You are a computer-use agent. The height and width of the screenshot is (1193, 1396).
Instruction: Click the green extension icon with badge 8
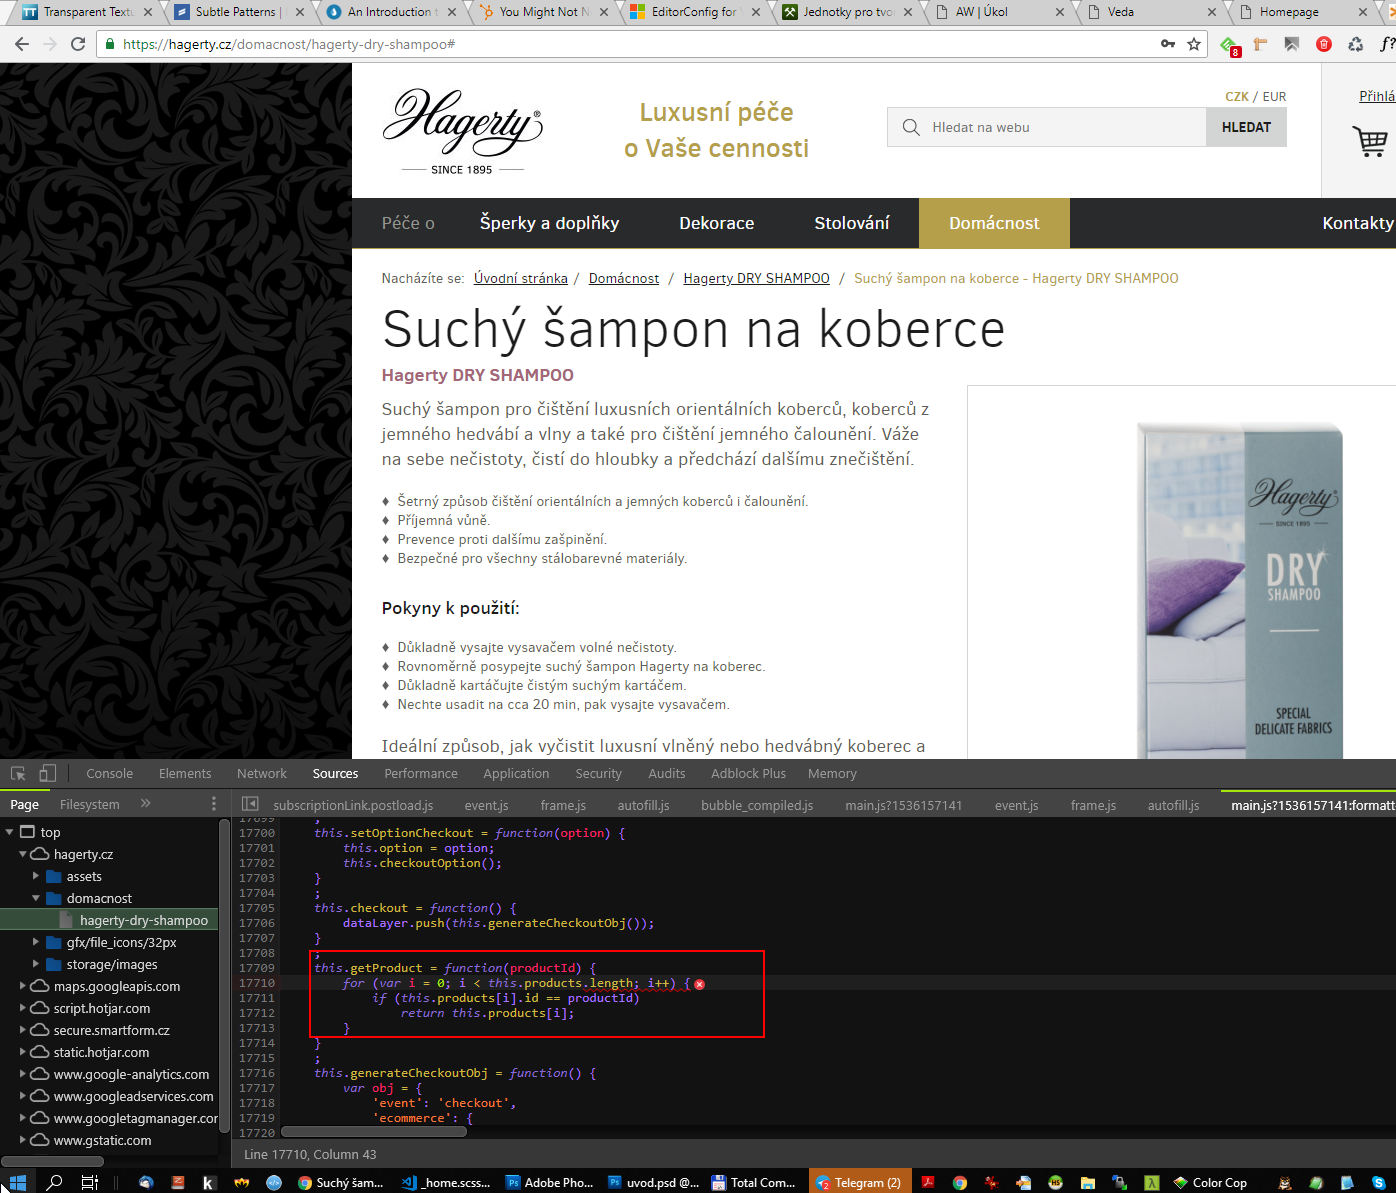(1229, 45)
